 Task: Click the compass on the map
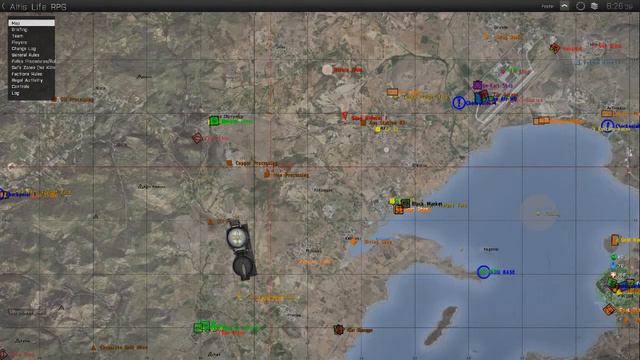click(x=241, y=250)
